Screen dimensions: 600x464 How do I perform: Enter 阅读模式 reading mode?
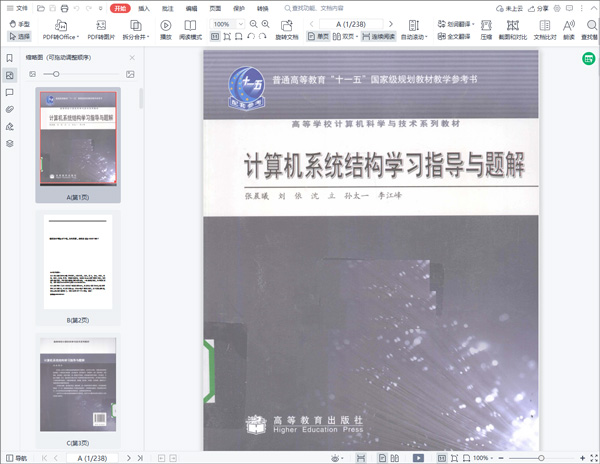pyautogui.click(x=190, y=30)
